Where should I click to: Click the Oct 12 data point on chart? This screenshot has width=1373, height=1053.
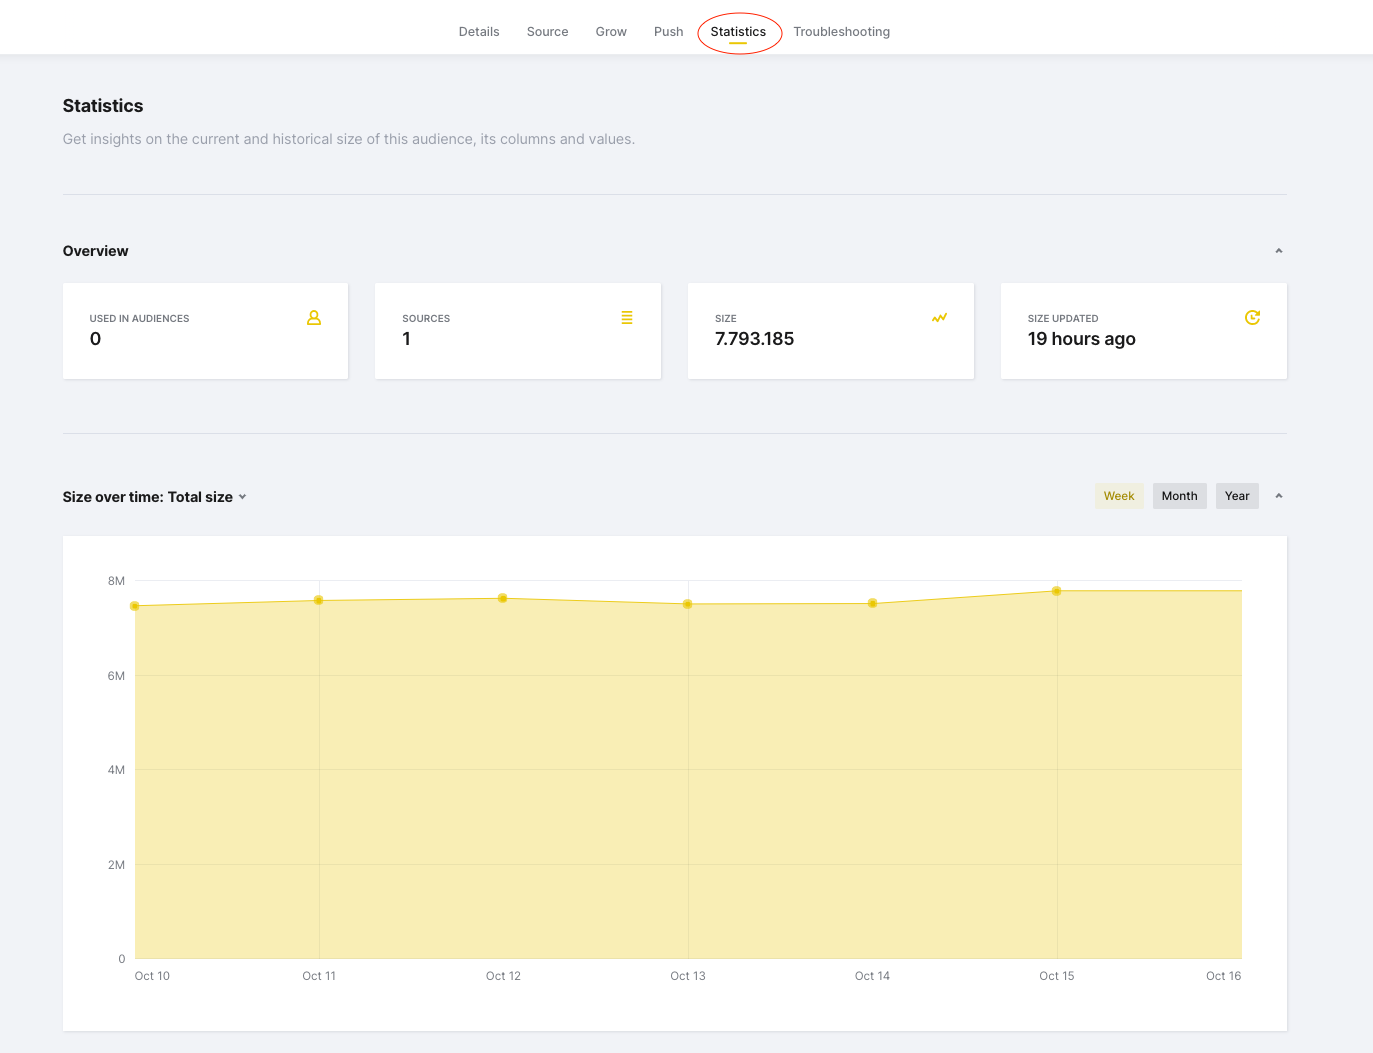point(503,598)
